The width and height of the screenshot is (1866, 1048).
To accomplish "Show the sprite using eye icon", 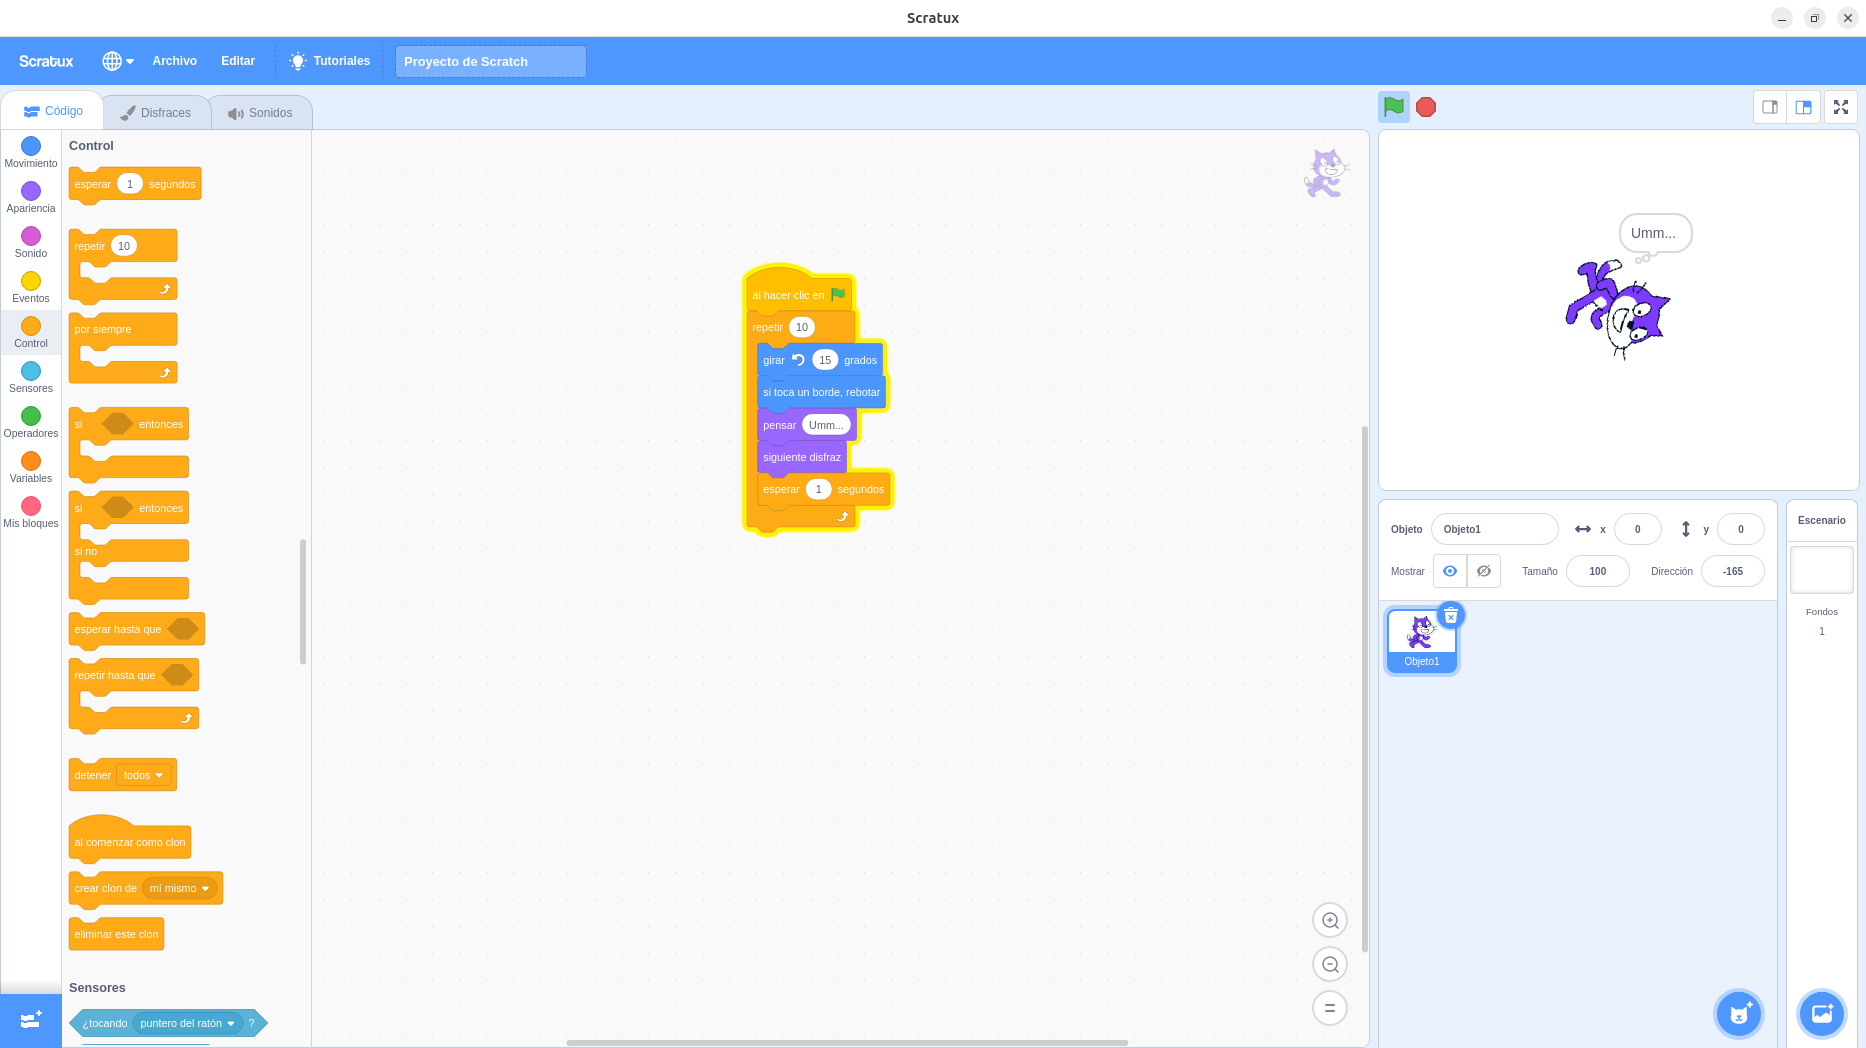I will click(1449, 571).
